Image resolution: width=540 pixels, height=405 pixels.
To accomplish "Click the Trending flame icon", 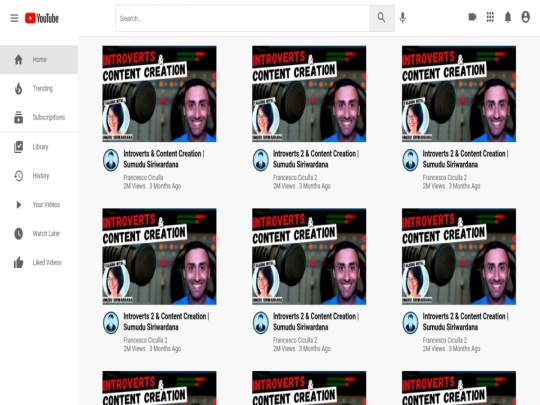I will coord(19,89).
